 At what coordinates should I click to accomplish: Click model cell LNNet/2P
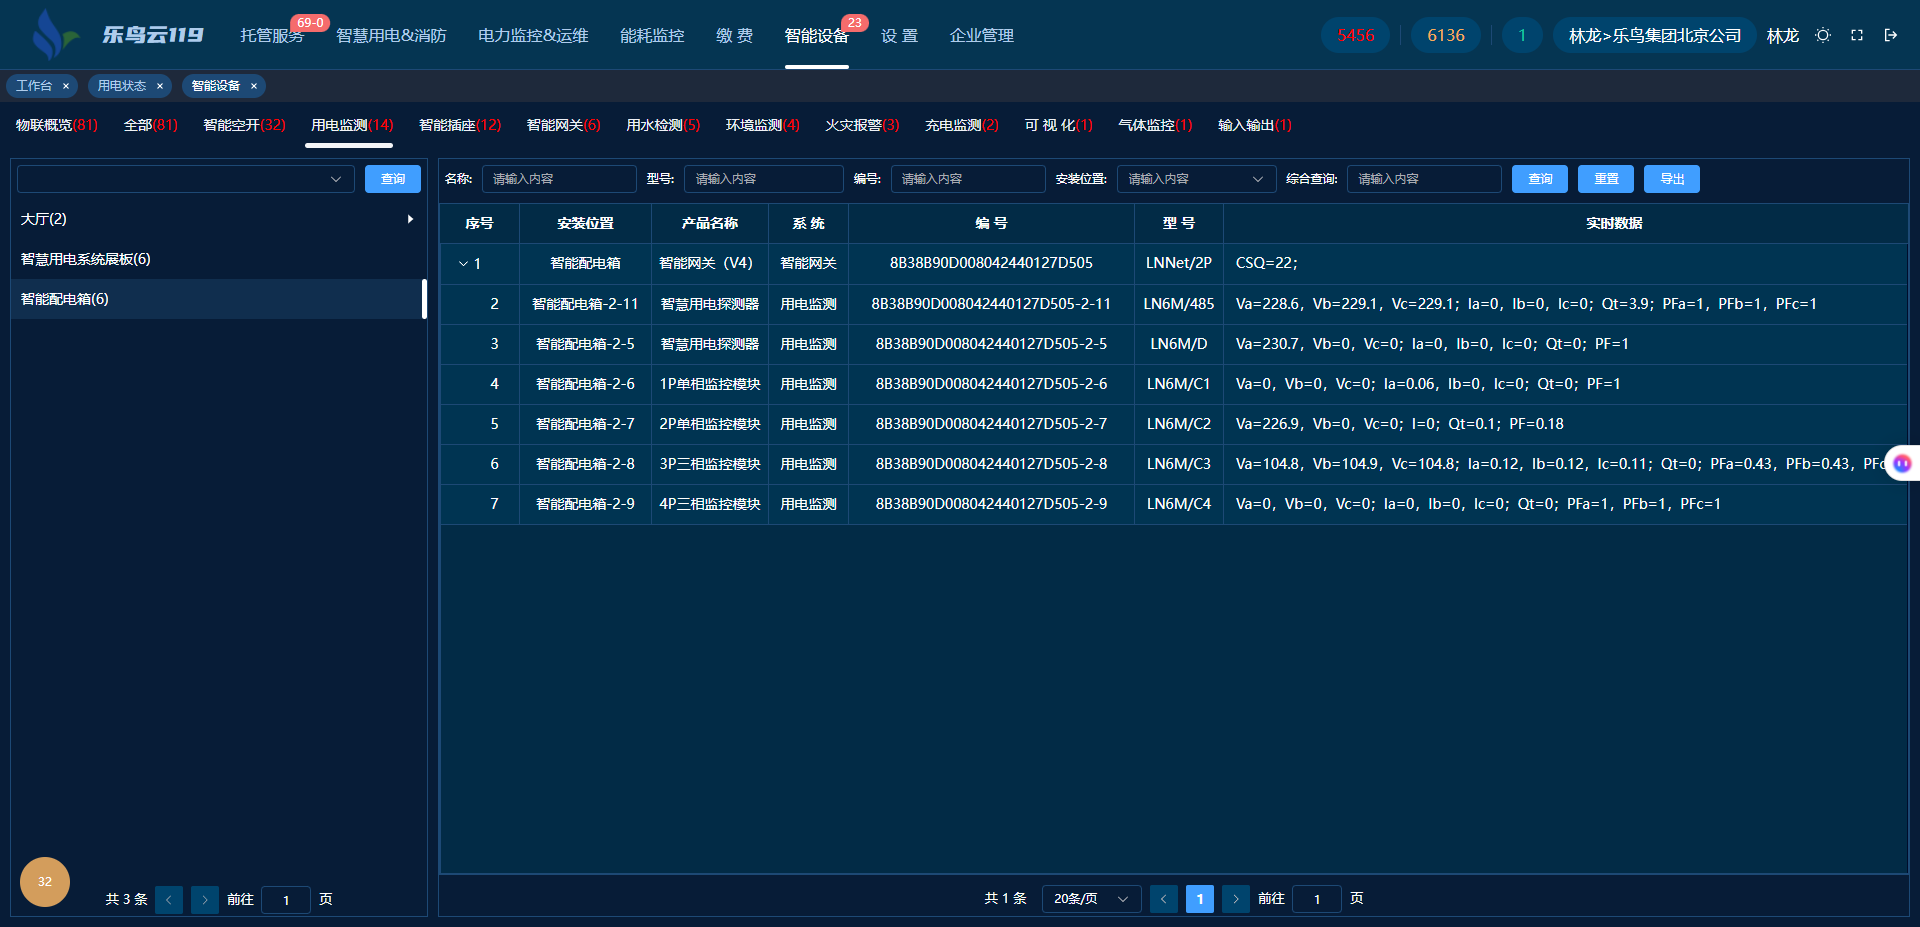(x=1179, y=263)
